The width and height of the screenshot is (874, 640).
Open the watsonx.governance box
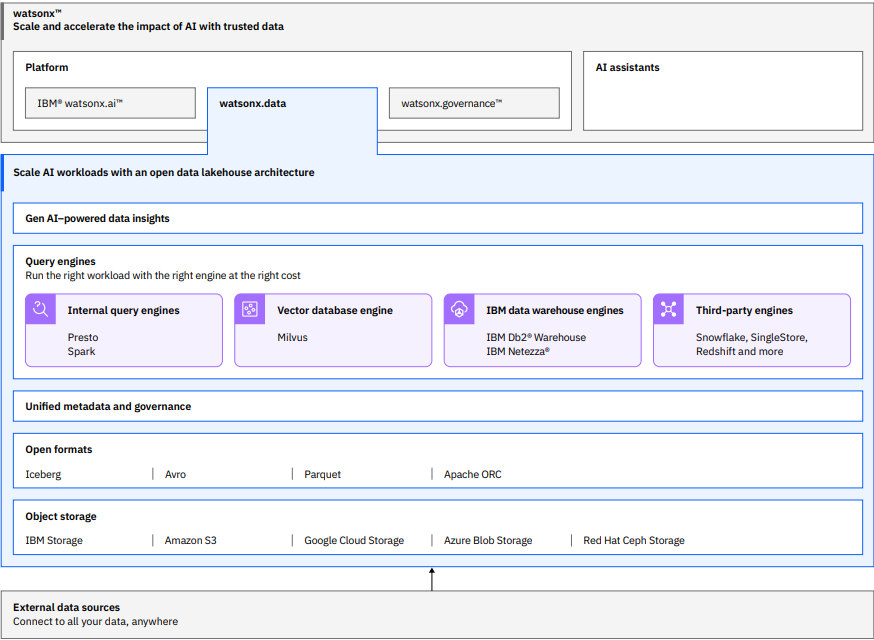coord(474,103)
